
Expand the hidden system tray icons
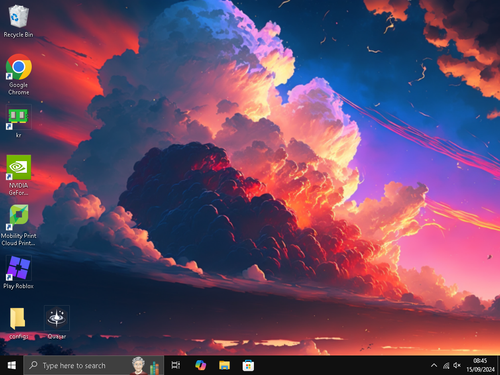[x=434, y=365]
